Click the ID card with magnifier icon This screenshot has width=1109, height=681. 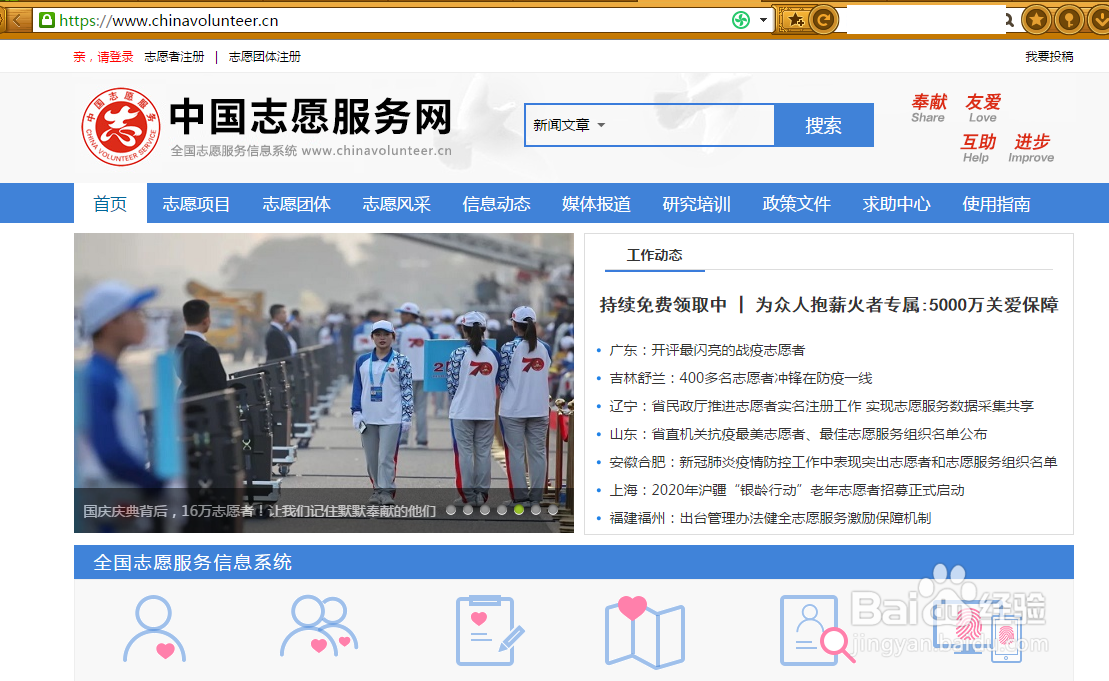point(810,630)
